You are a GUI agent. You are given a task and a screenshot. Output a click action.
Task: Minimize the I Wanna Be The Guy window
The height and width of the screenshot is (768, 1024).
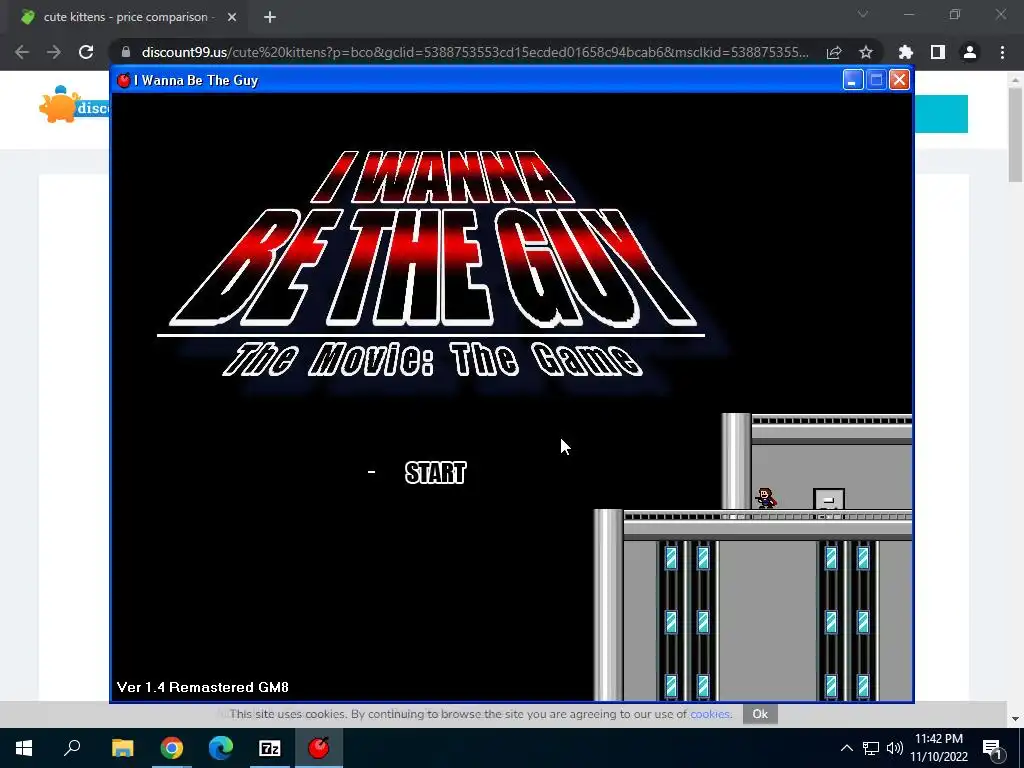click(853, 80)
